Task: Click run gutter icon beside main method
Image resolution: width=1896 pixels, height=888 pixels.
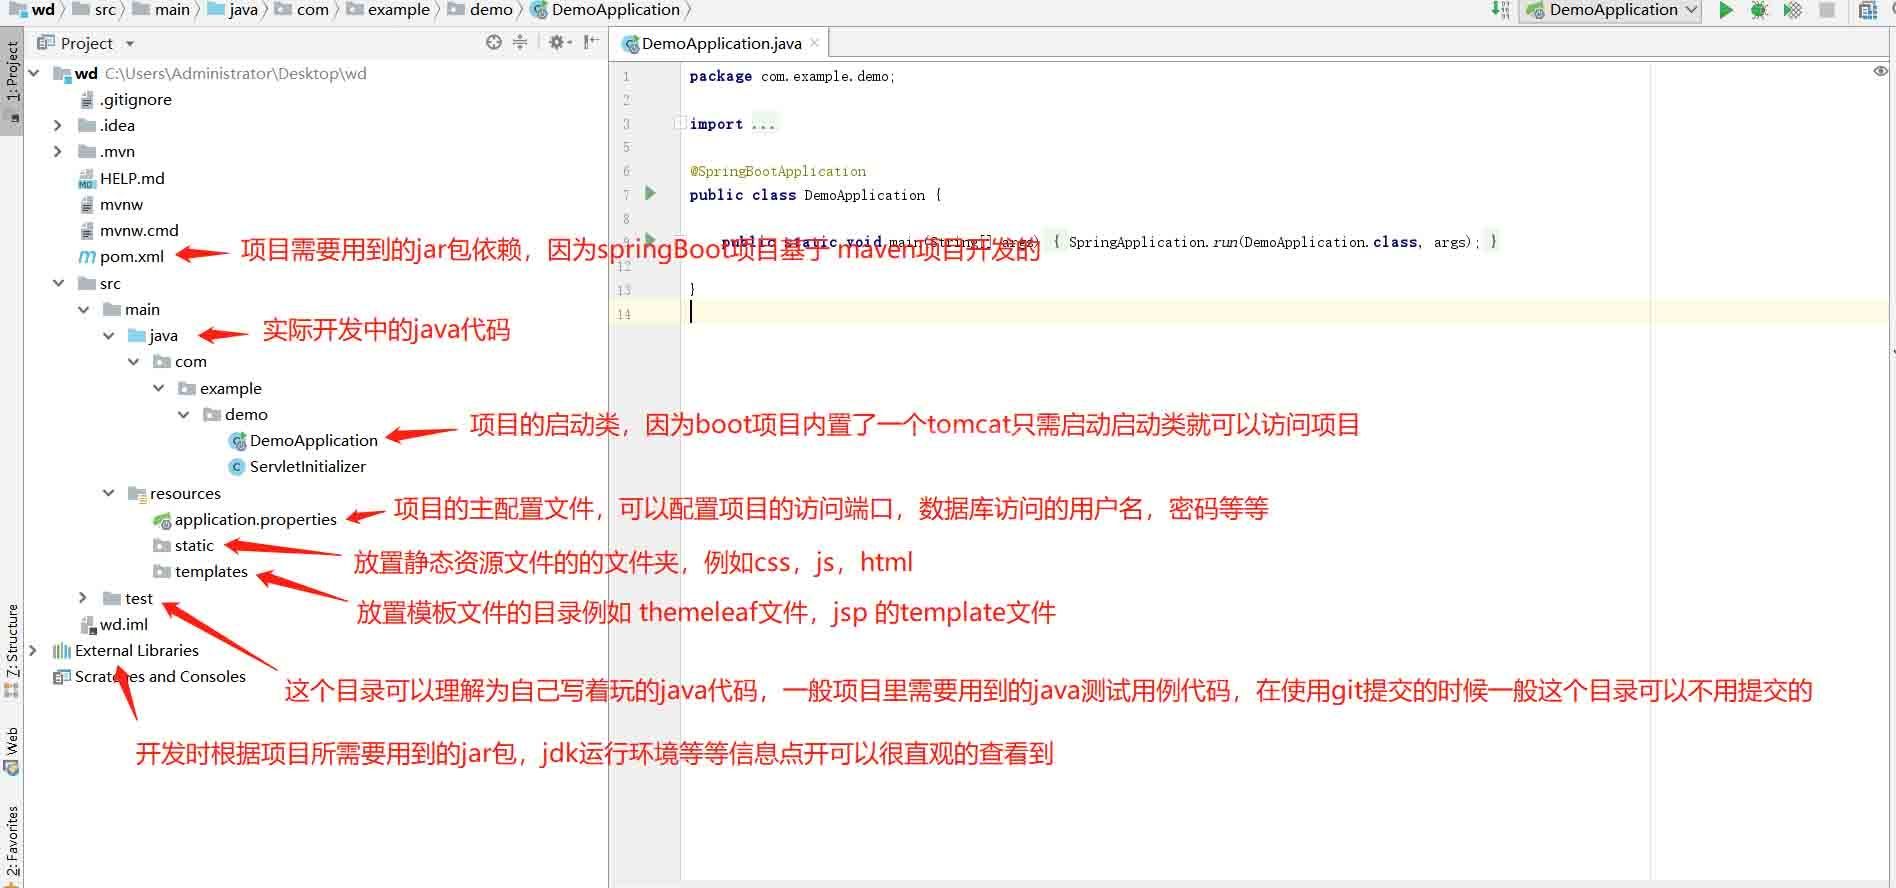Action: pos(650,240)
